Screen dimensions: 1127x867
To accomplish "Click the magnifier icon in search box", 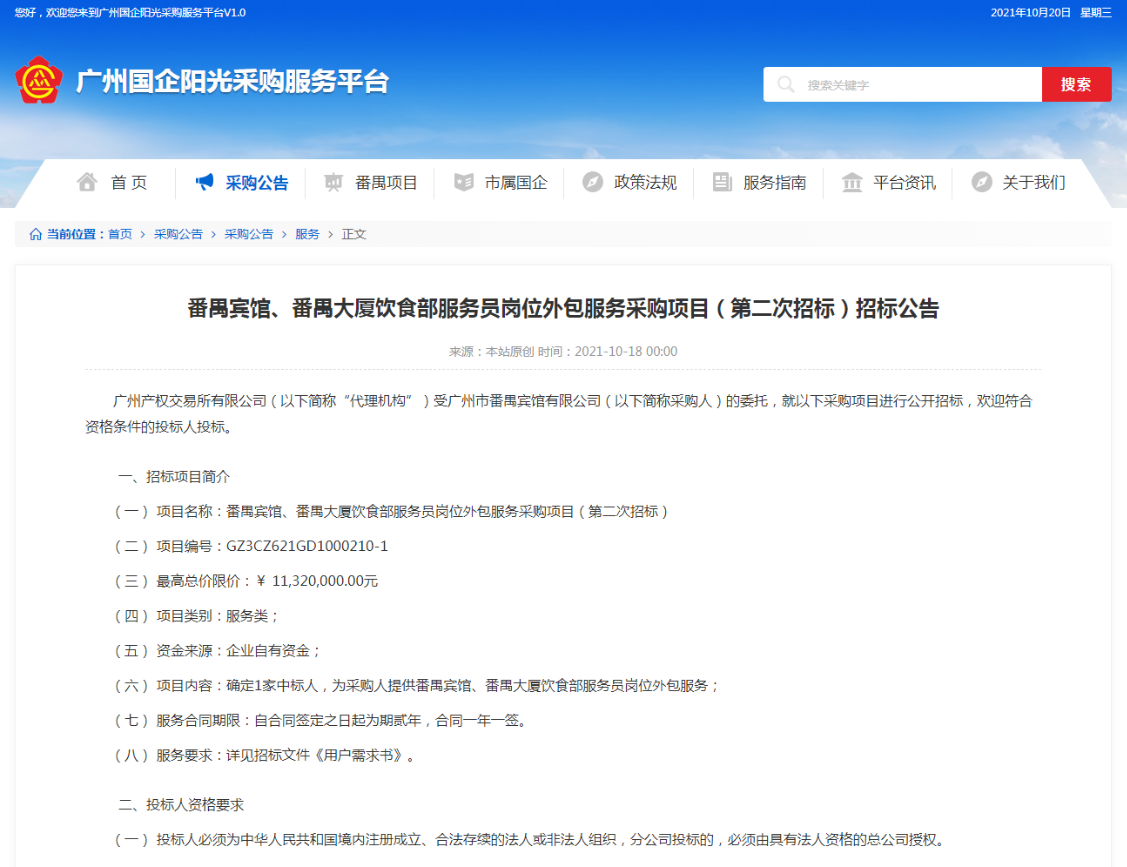I will click(786, 85).
